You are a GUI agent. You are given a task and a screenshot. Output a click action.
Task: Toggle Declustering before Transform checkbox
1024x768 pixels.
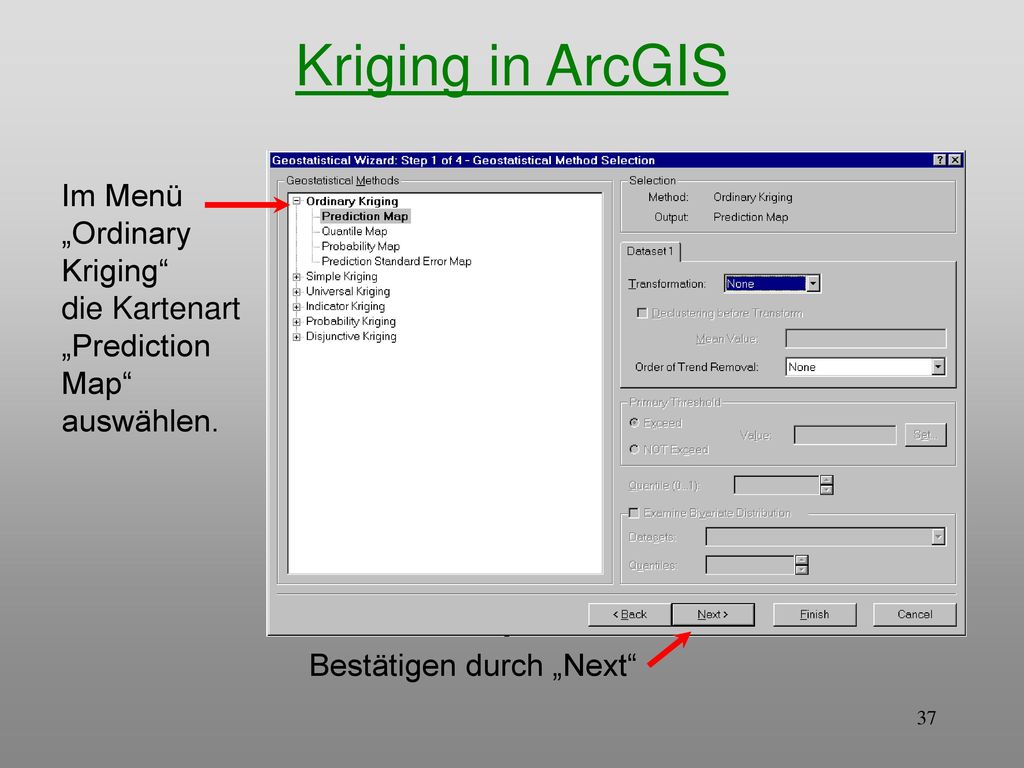(x=642, y=313)
